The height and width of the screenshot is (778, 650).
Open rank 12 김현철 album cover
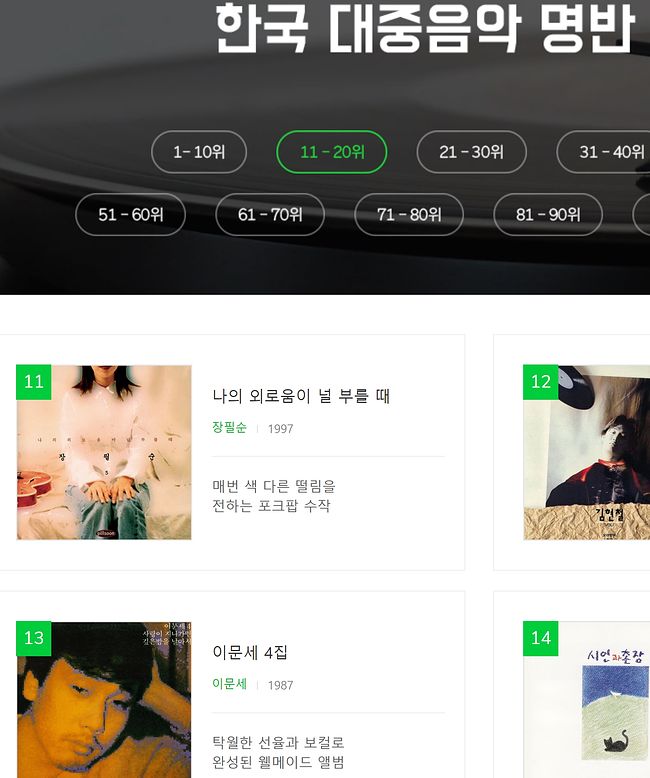pos(586,453)
